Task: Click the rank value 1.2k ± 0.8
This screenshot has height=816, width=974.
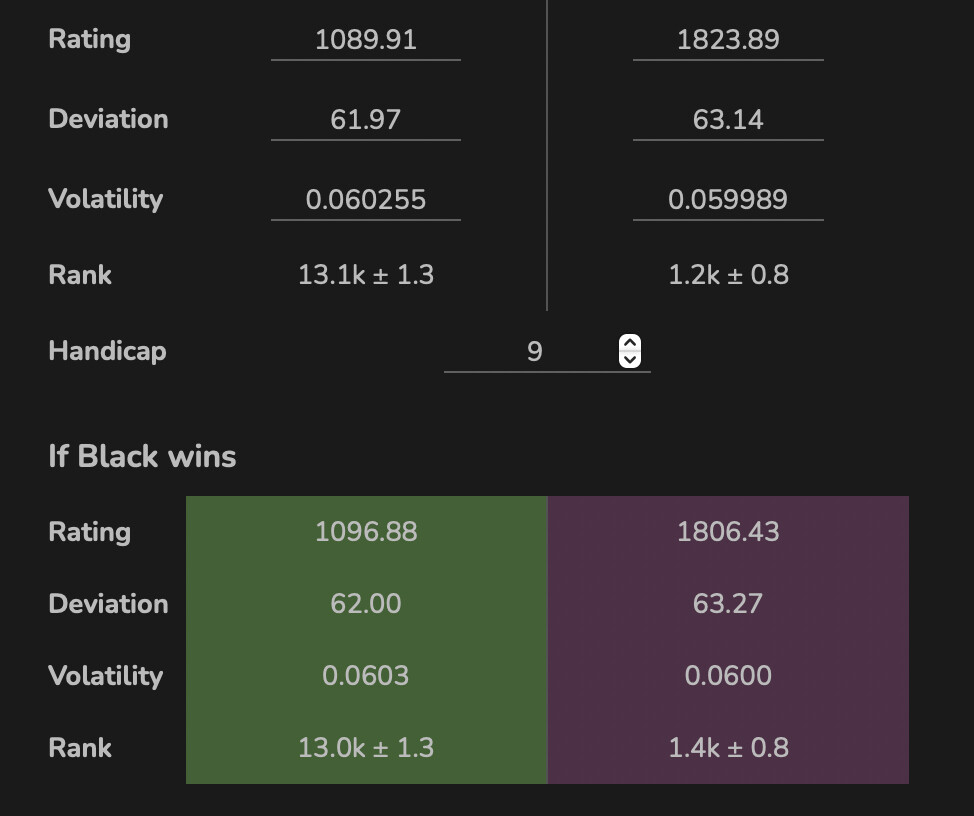Action: point(728,275)
